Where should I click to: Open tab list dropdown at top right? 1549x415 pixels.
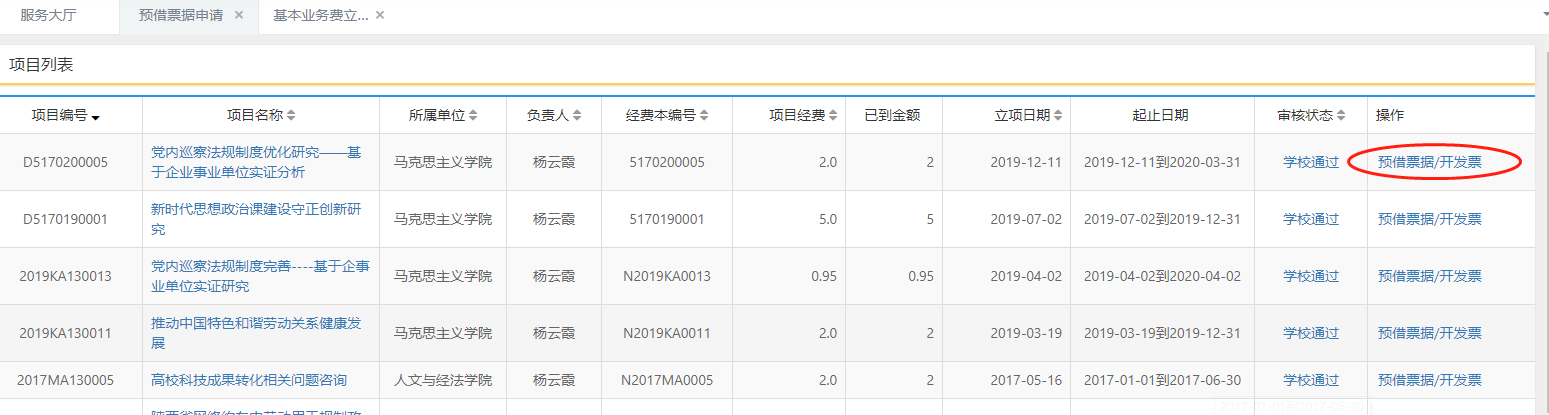click(x=1540, y=16)
